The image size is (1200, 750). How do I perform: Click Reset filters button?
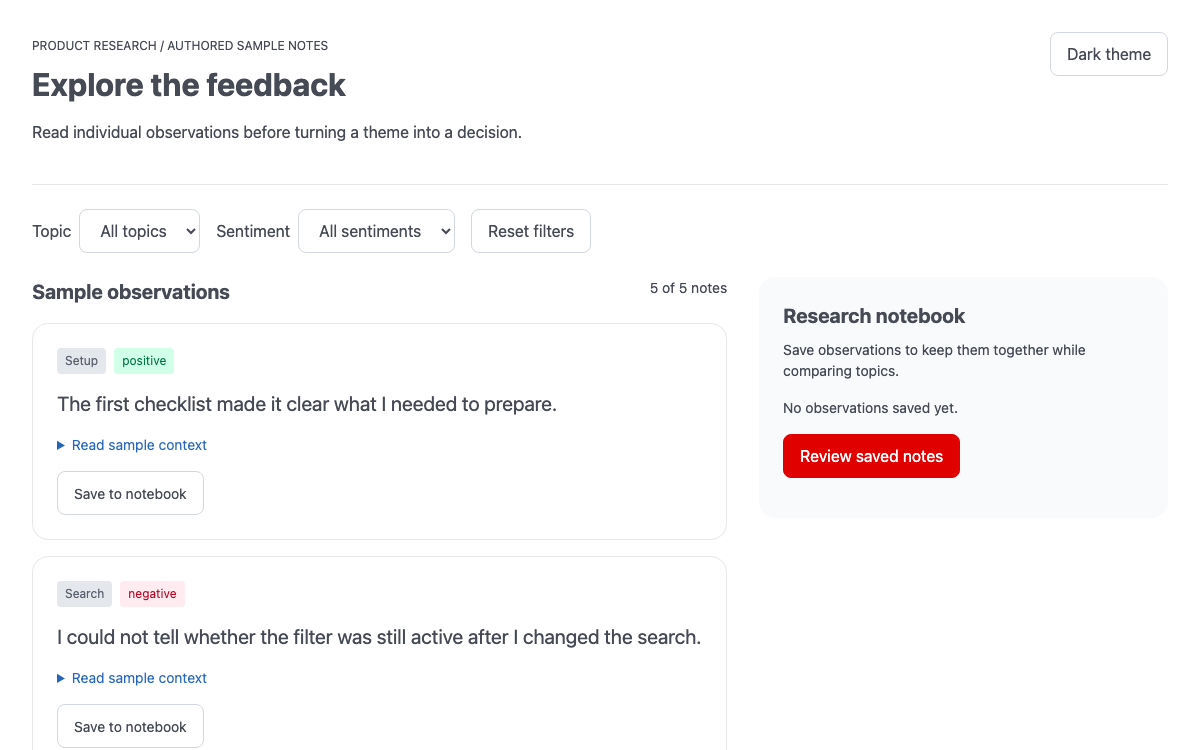531,231
